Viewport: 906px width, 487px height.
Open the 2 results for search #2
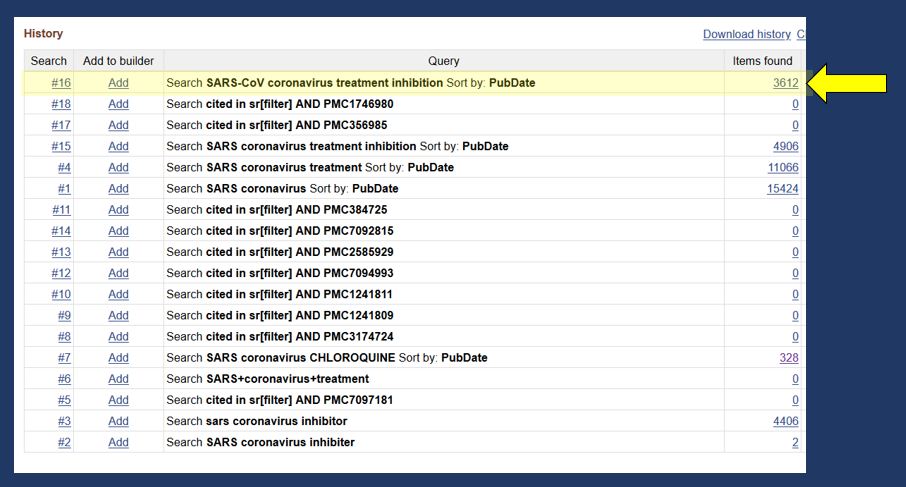(795, 442)
